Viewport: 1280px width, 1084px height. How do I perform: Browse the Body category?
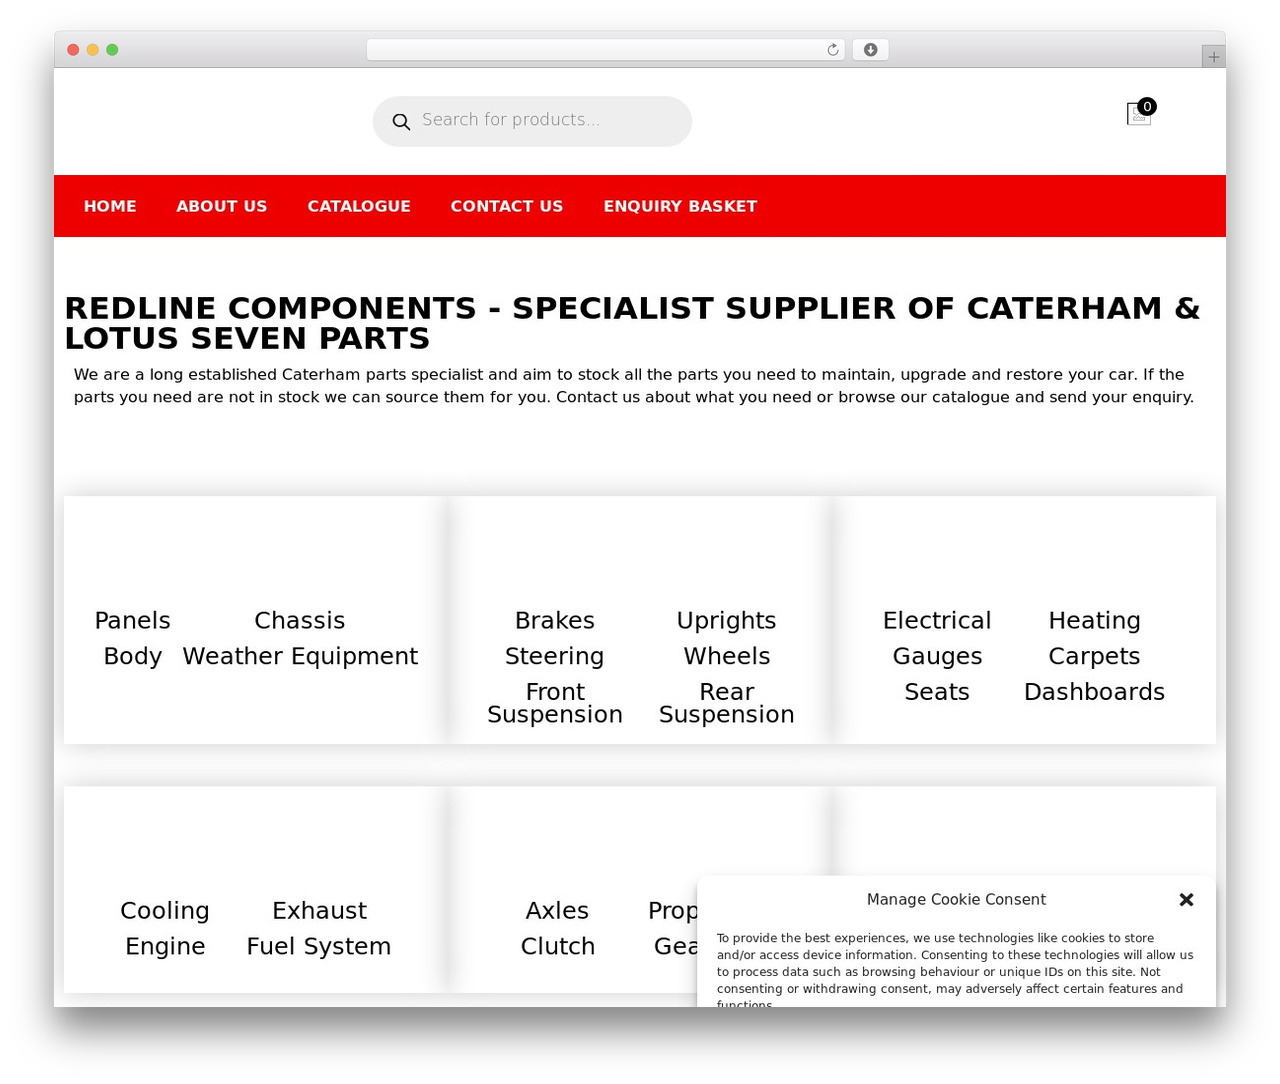pyautogui.click(x=133, y=657)
